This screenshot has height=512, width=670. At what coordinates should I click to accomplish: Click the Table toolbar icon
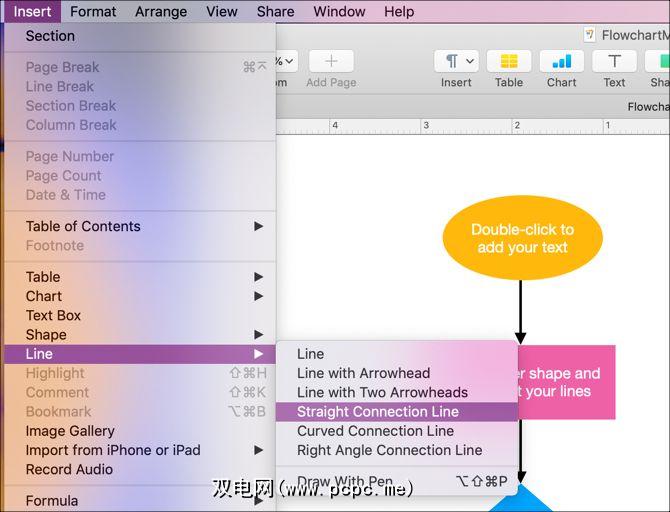pyautogui.click(x=509, y=61)
